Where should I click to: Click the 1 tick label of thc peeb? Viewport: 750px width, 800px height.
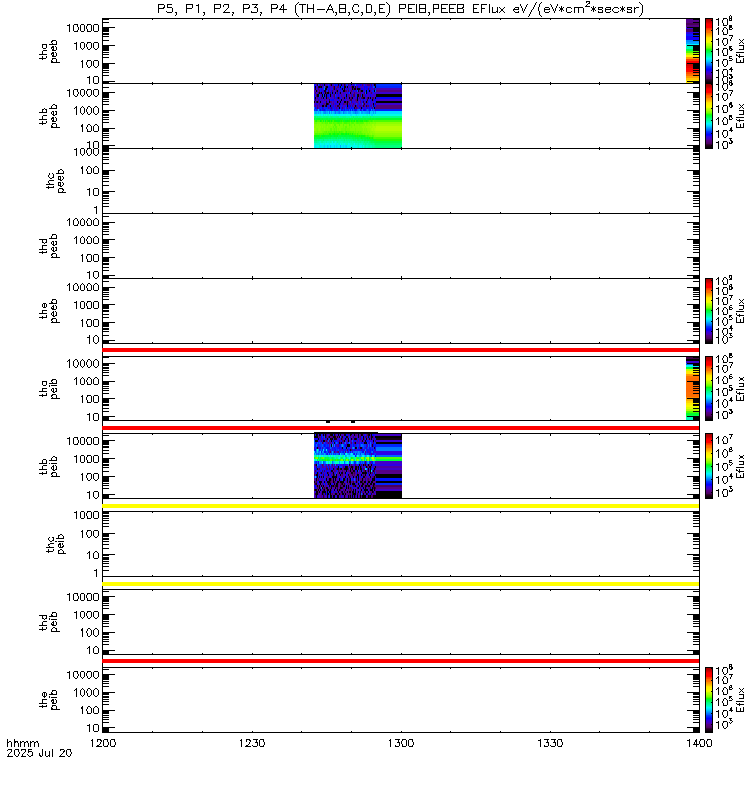(96, 210)
